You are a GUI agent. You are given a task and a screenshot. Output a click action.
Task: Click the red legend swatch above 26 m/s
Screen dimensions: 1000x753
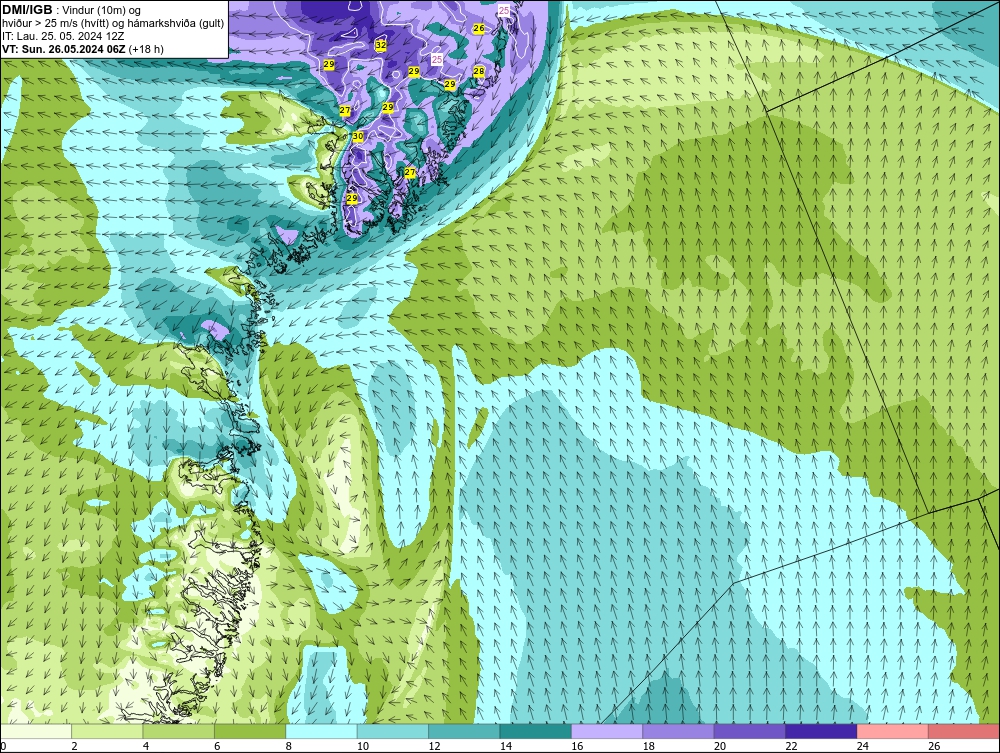coord(964,731)
